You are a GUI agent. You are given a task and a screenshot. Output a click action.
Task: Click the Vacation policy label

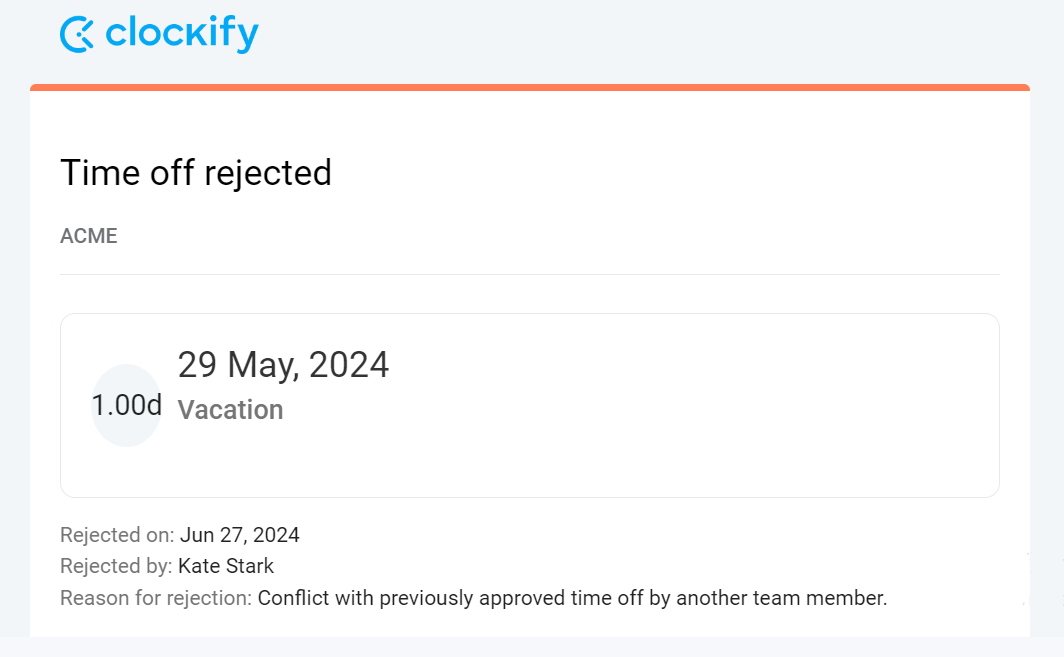click(x=231, y=410)
